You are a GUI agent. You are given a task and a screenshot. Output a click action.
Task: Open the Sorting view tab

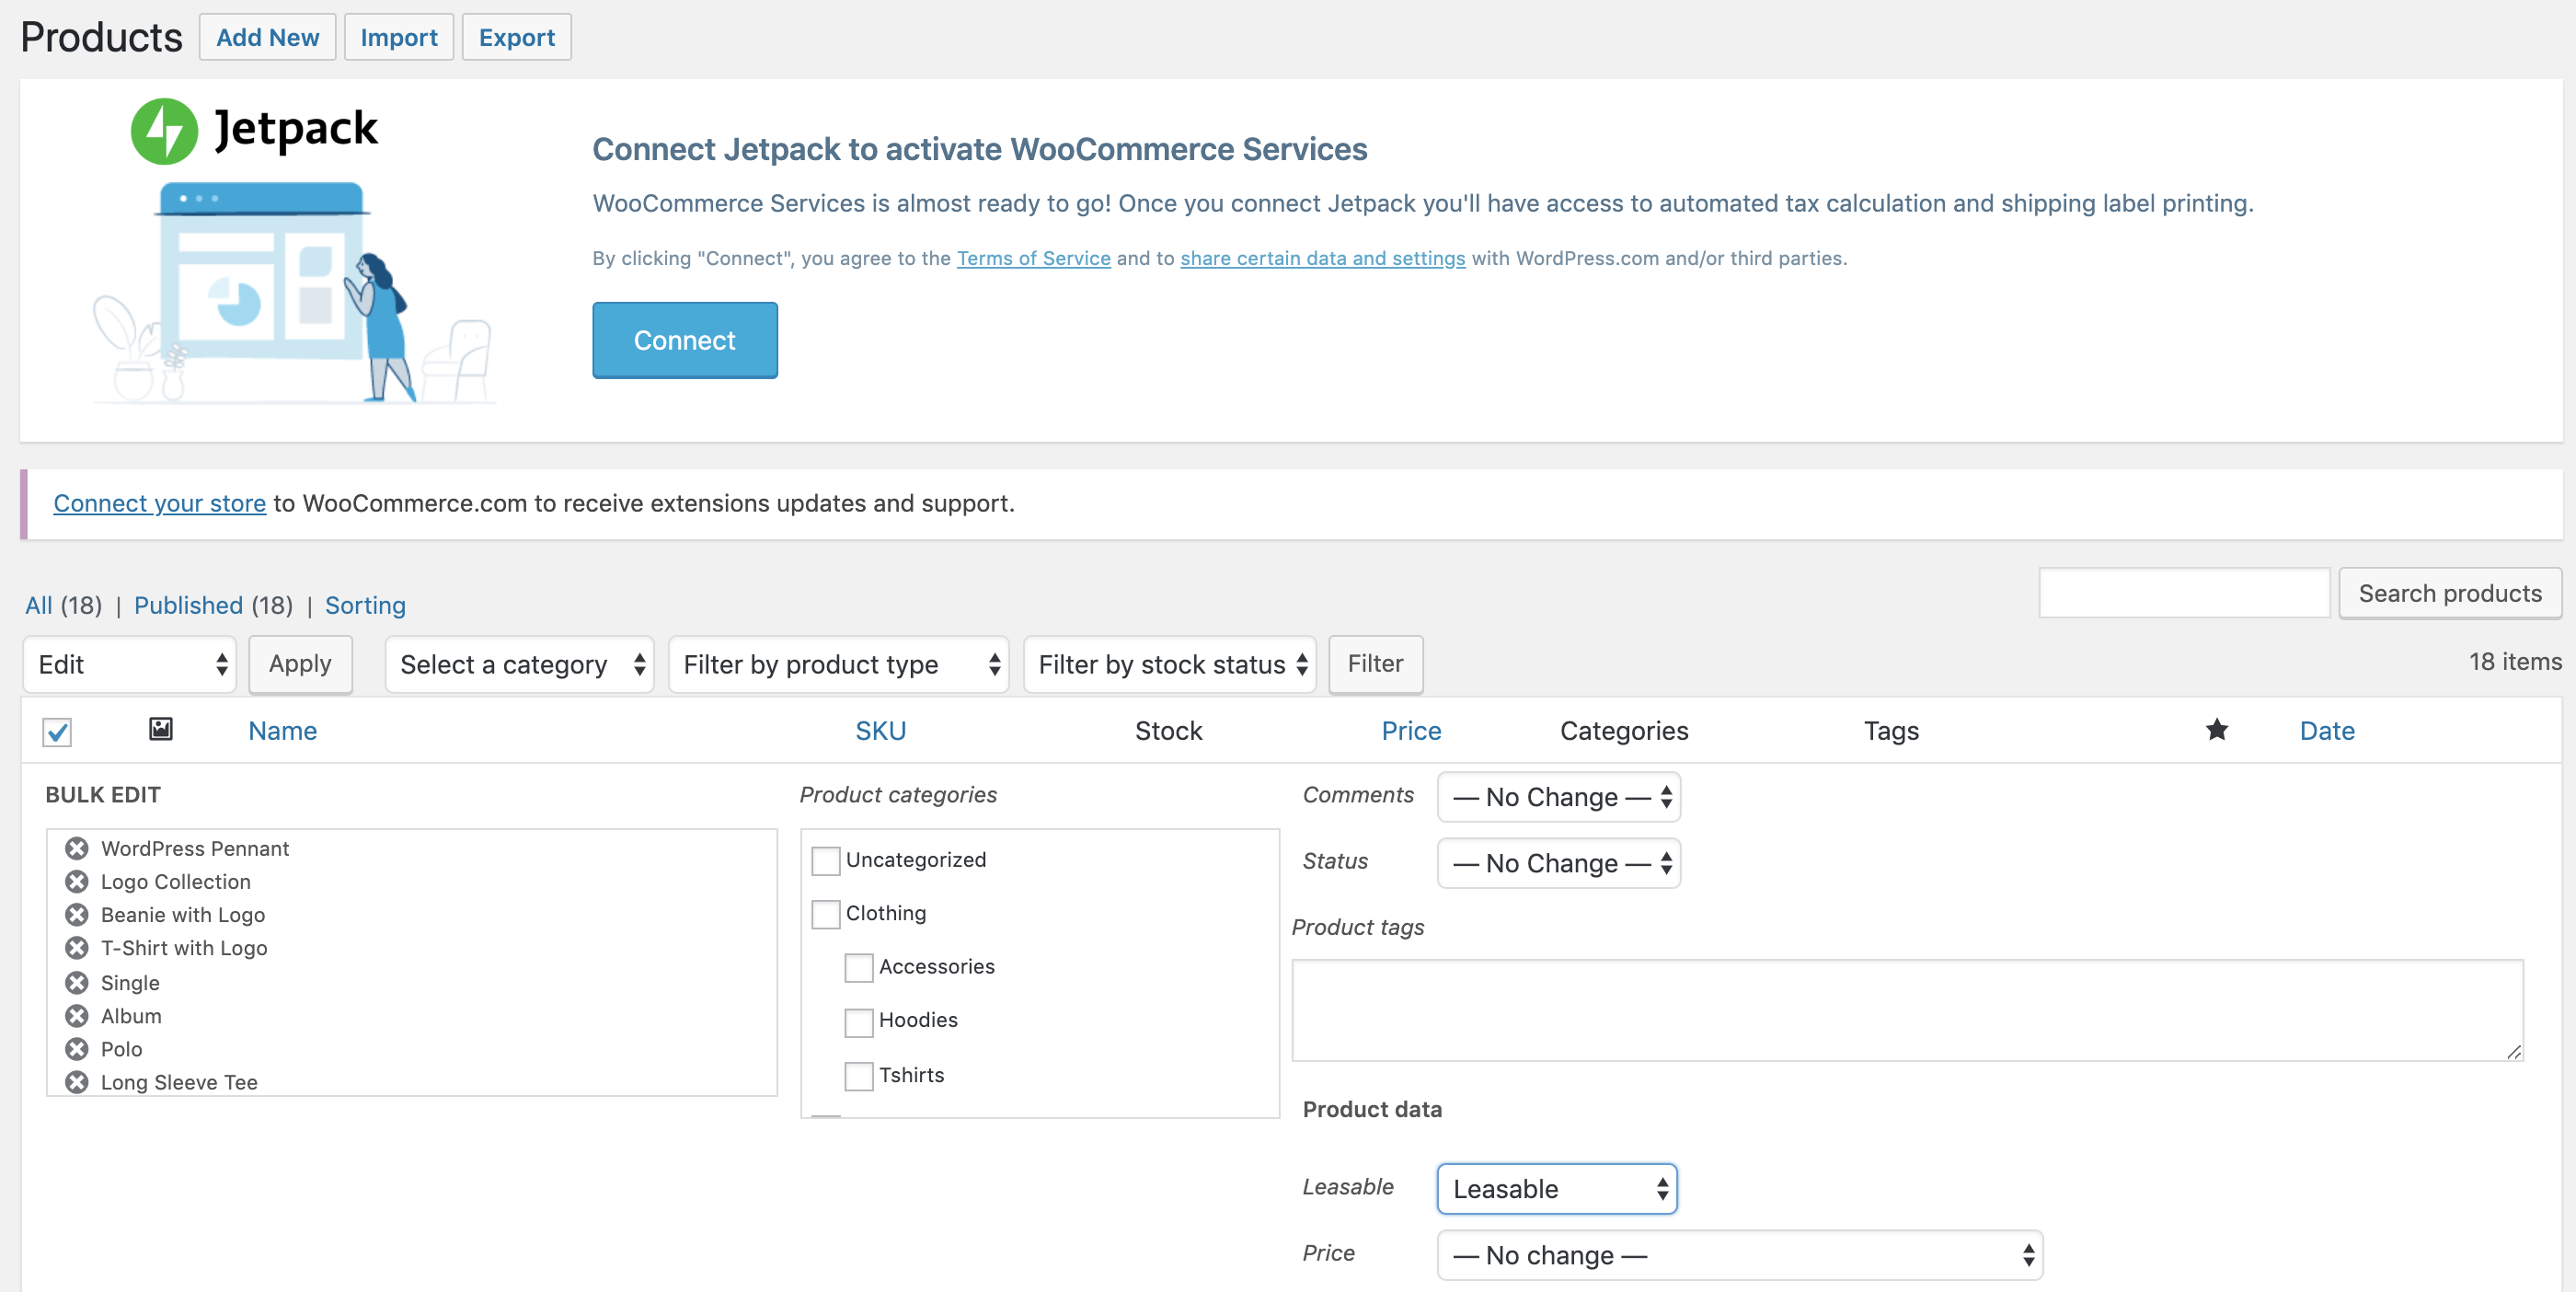pos(365,605)
